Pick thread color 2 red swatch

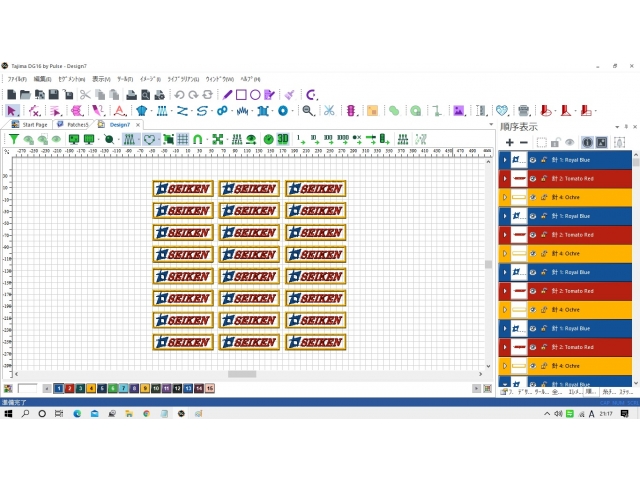click(69, 388)
